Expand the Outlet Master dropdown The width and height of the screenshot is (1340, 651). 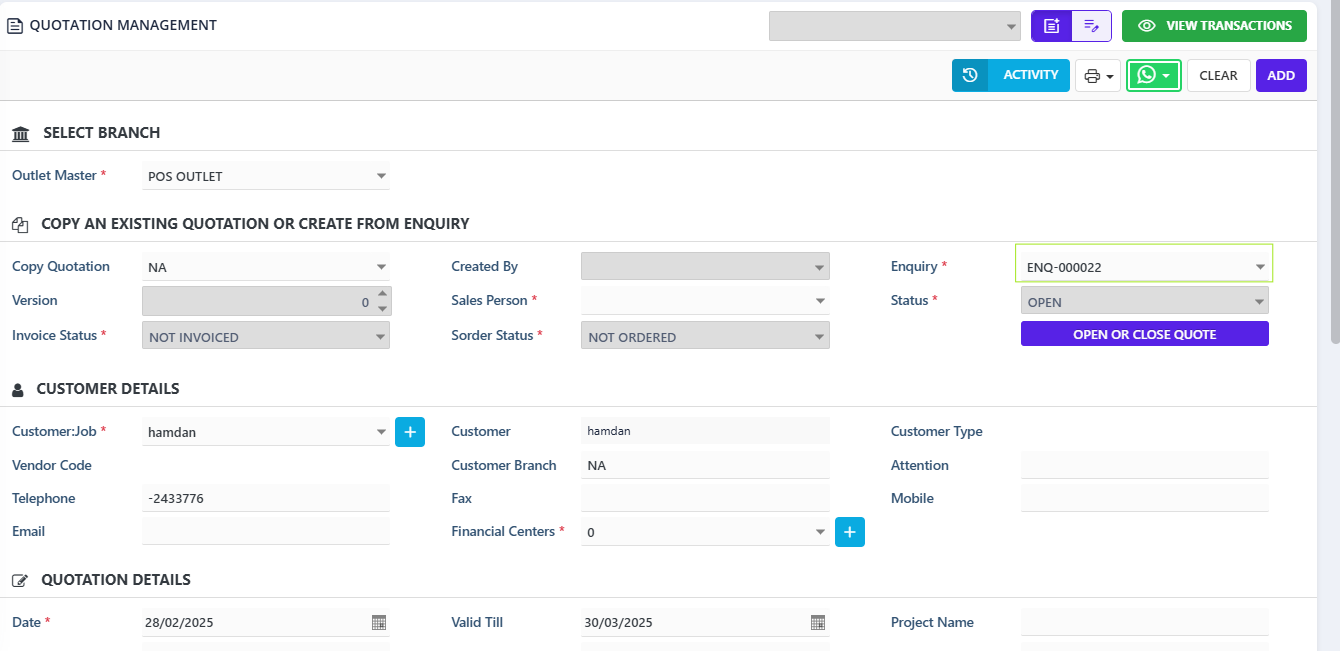[x=381, y=176]
